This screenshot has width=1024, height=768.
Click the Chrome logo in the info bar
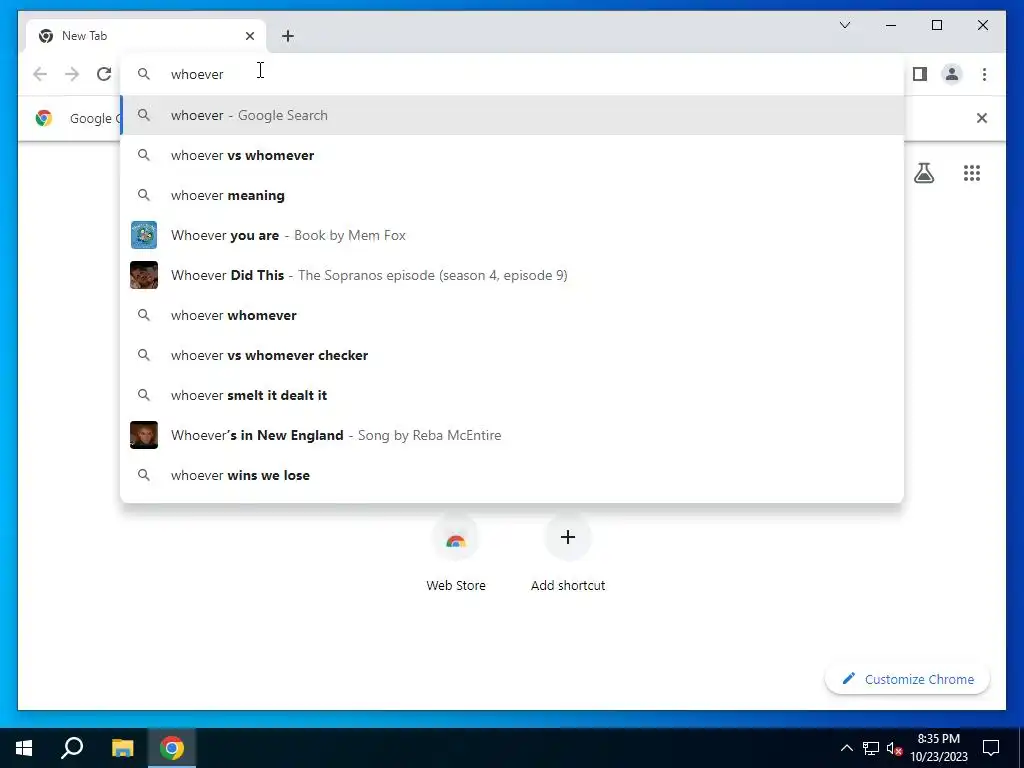[44, 118]
